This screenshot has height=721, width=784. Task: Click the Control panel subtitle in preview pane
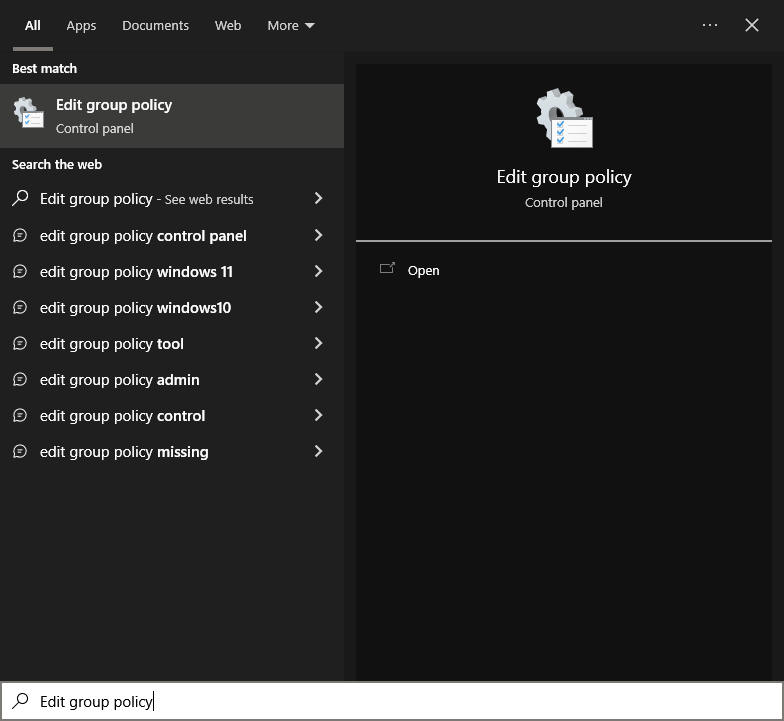click(x=564, y=202)
